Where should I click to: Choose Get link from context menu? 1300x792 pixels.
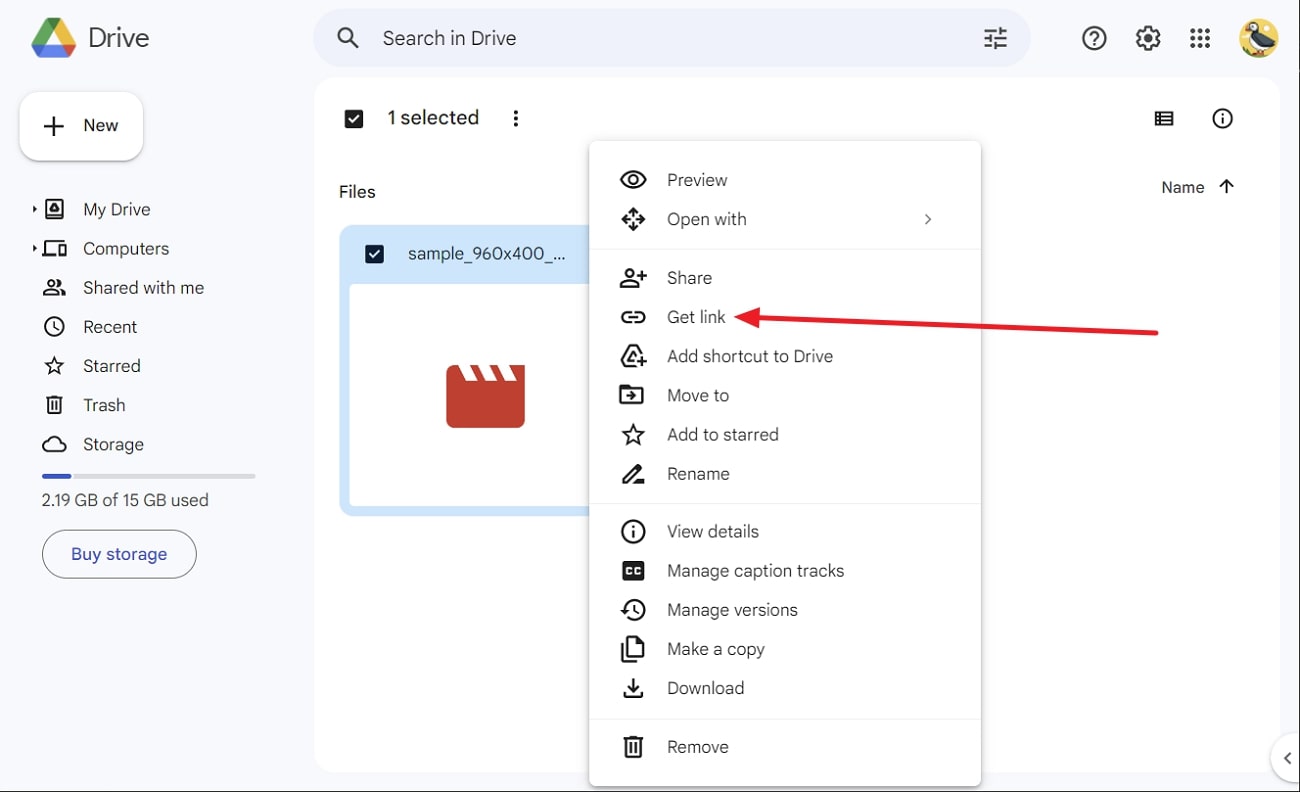696,317
